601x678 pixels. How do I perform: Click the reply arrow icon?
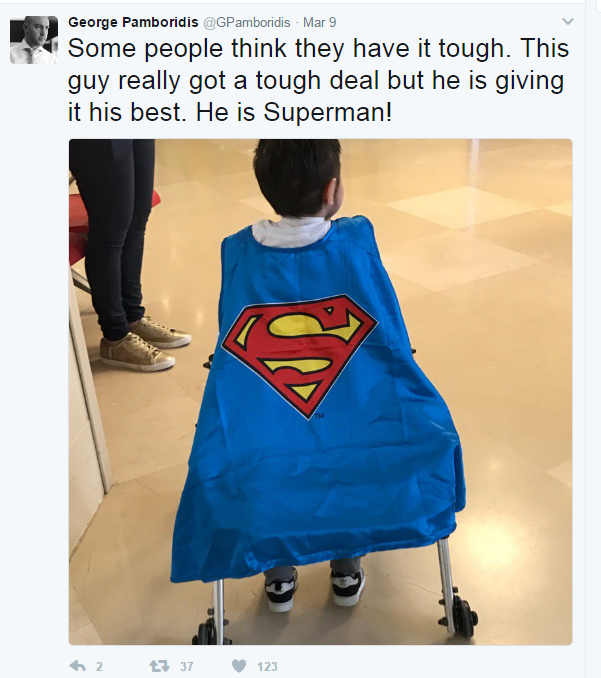(78, 666)
